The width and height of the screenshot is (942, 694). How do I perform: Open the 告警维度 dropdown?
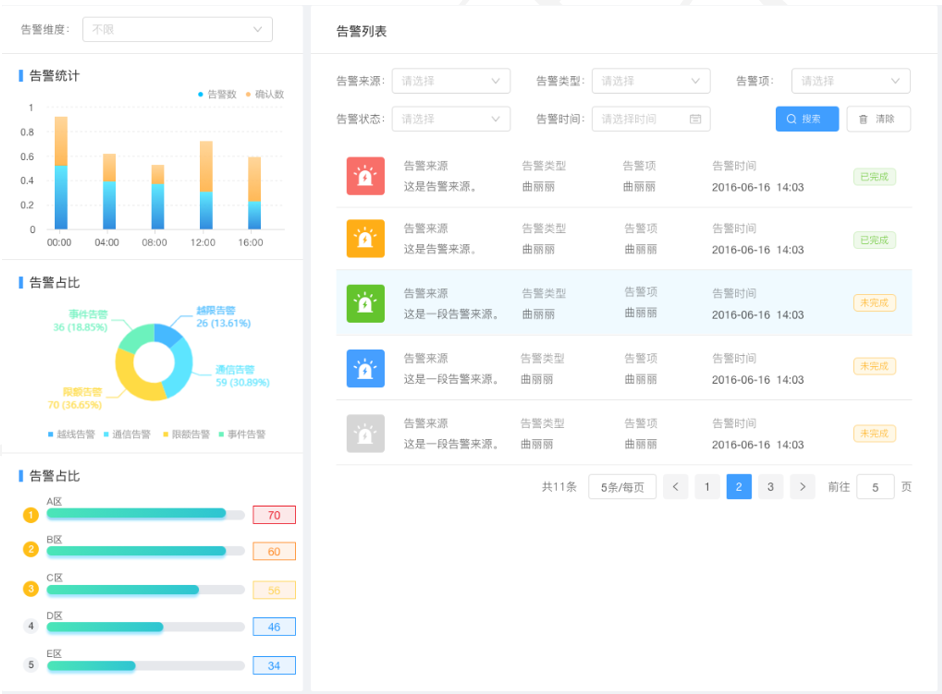pyautogui.click(x=177, y=30)
